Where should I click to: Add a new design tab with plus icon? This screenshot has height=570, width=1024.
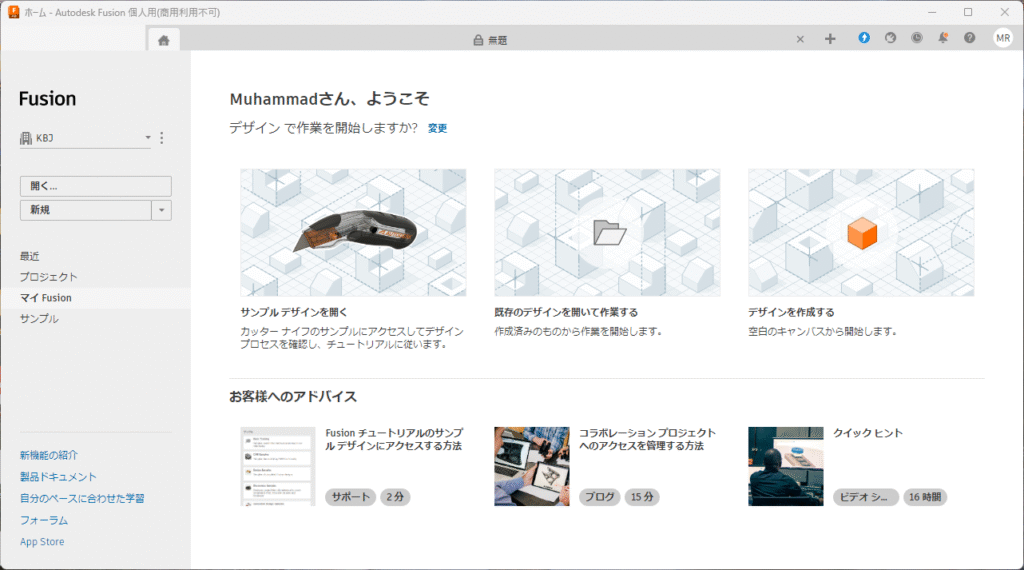[x=830, y=39]
